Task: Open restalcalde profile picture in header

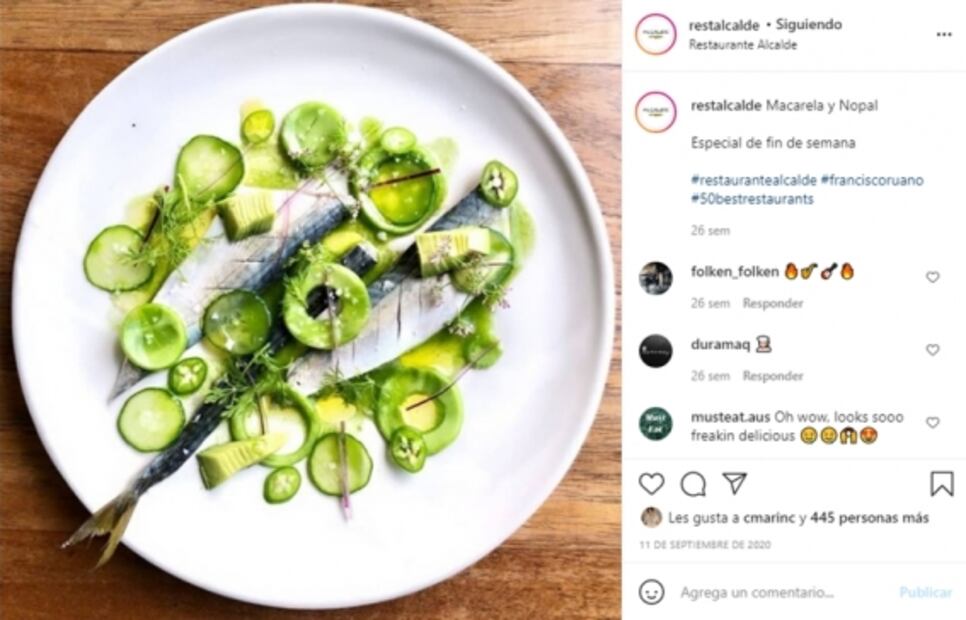Action: [x=655, y=34]
